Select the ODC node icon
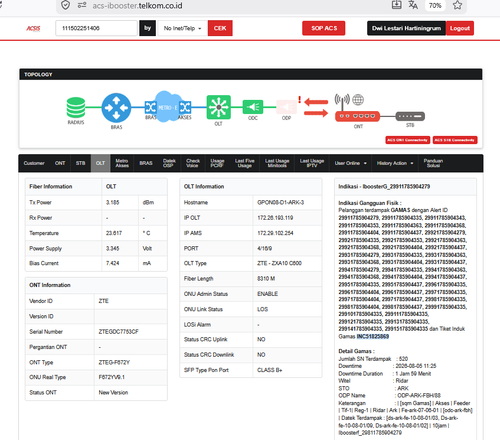 (253, 107)
